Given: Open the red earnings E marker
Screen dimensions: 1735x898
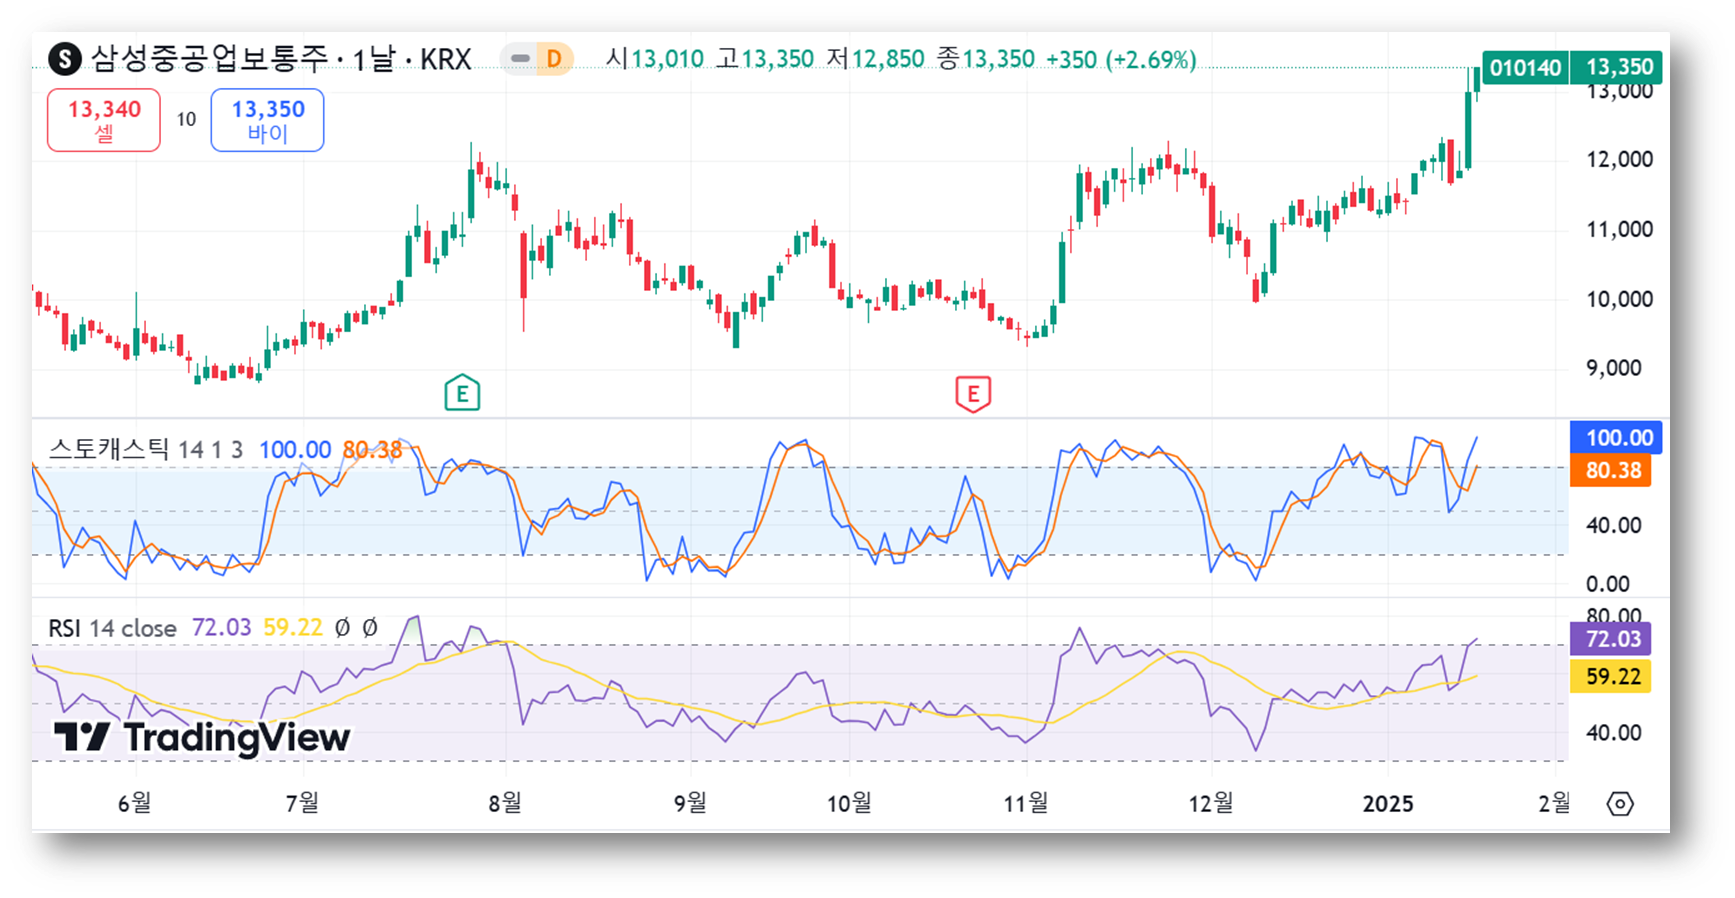Looking at the screenshot, I should 973,394.
